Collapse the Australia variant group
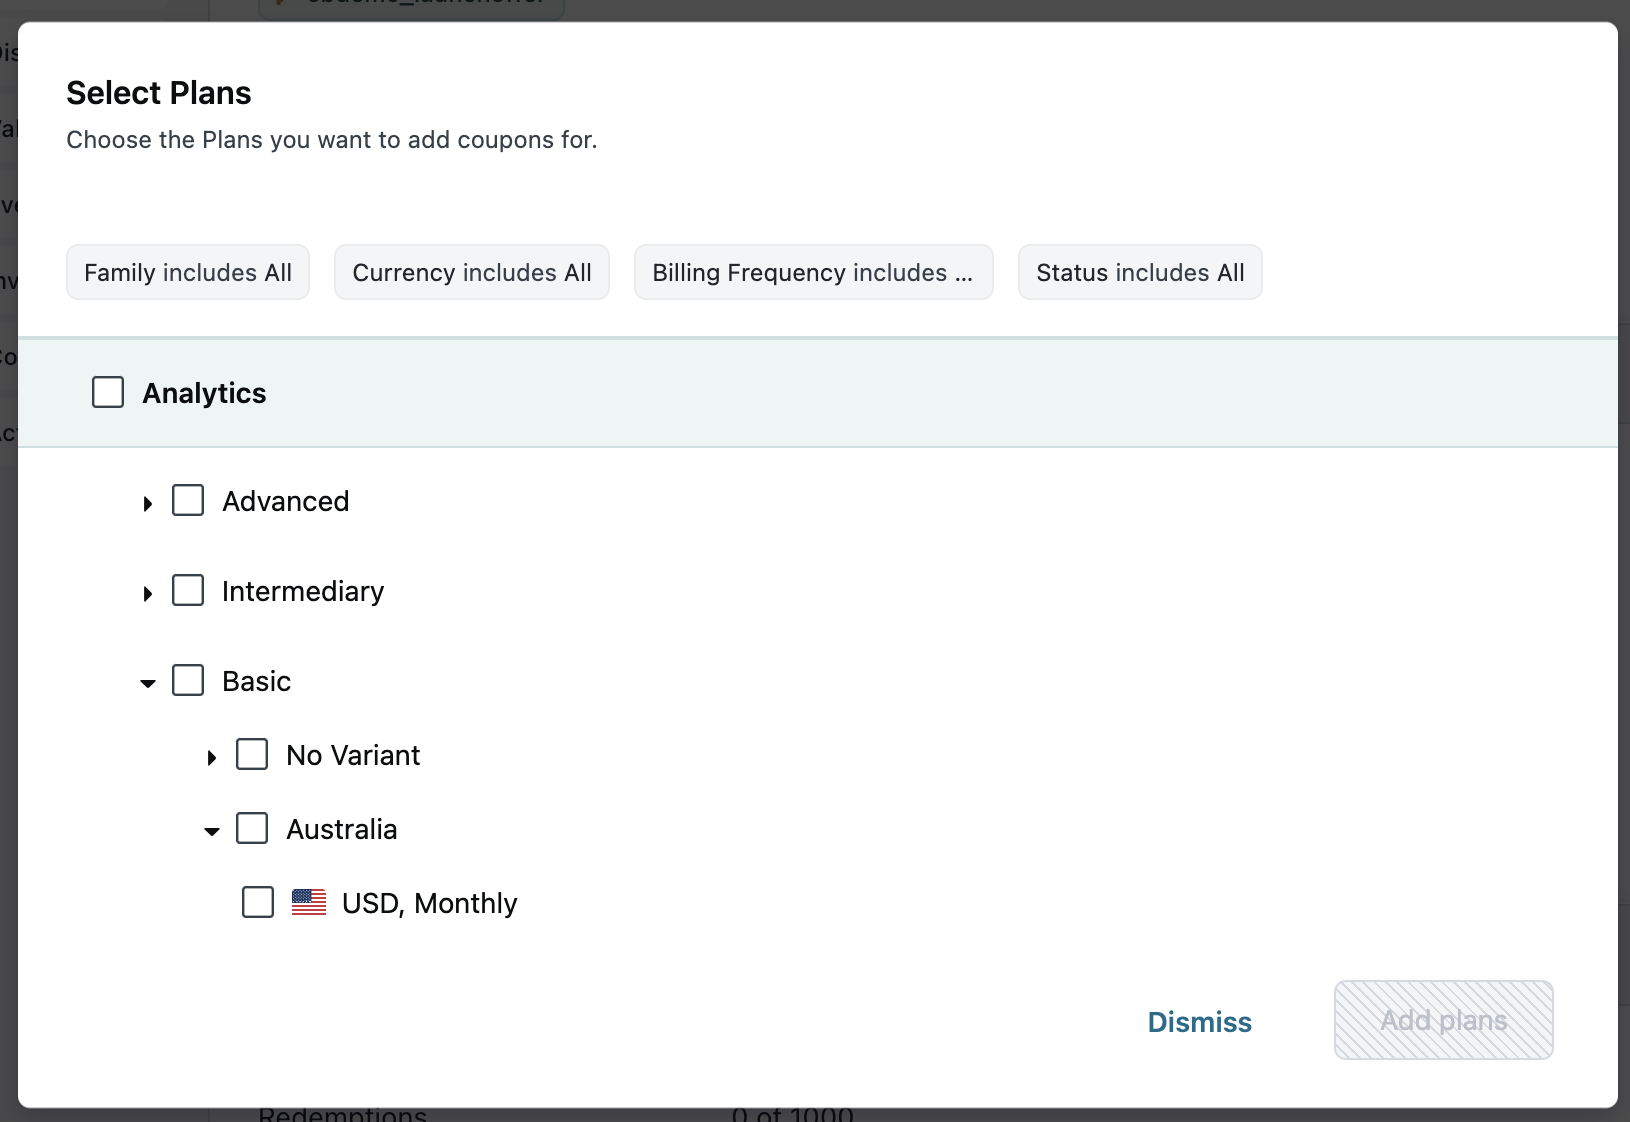Viewport: 1630px width, 1122px height. [212, 831]
